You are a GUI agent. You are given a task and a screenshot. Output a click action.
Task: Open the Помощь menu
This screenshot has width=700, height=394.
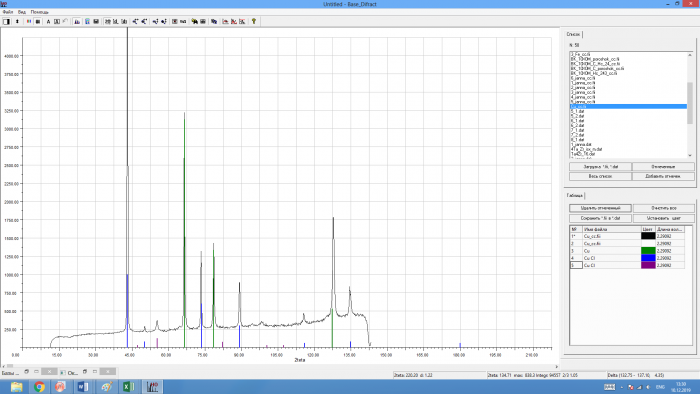39,12
